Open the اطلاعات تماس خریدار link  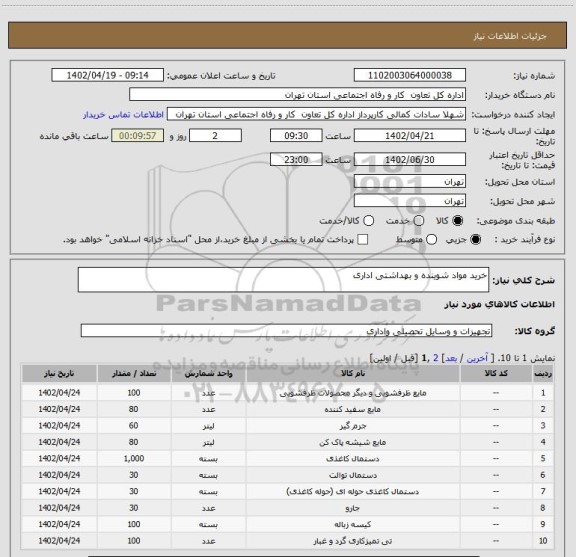click(123, 115)
